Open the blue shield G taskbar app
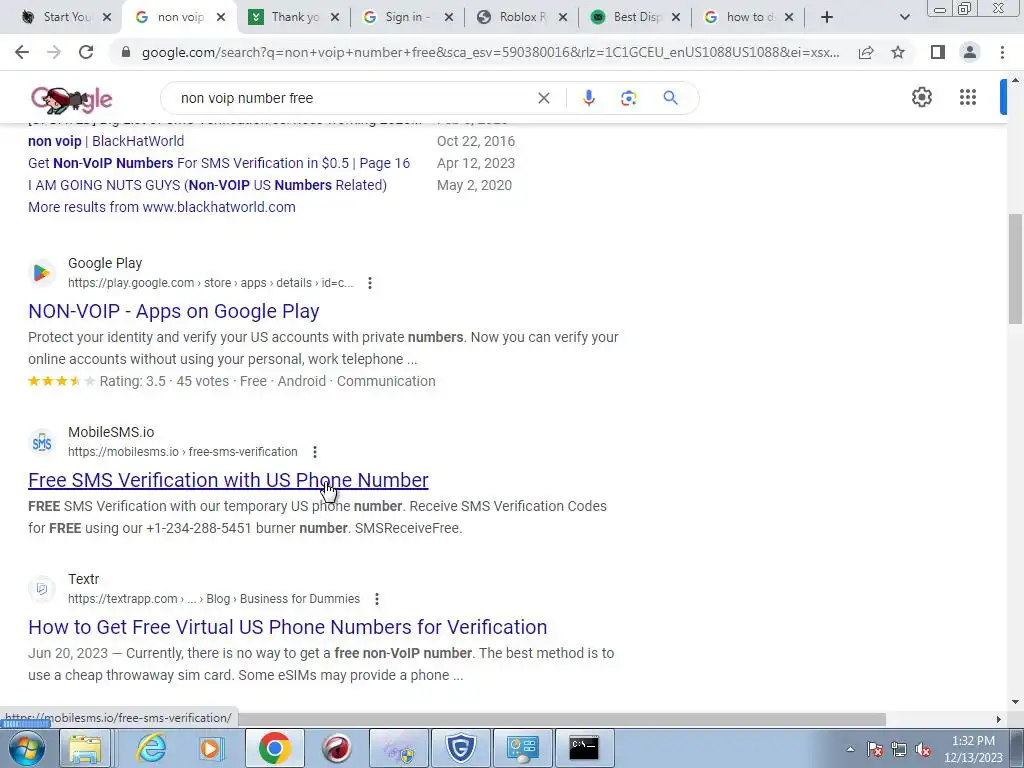The width and height of the screenshot is (1024, 768). click(x=460, y=748)
